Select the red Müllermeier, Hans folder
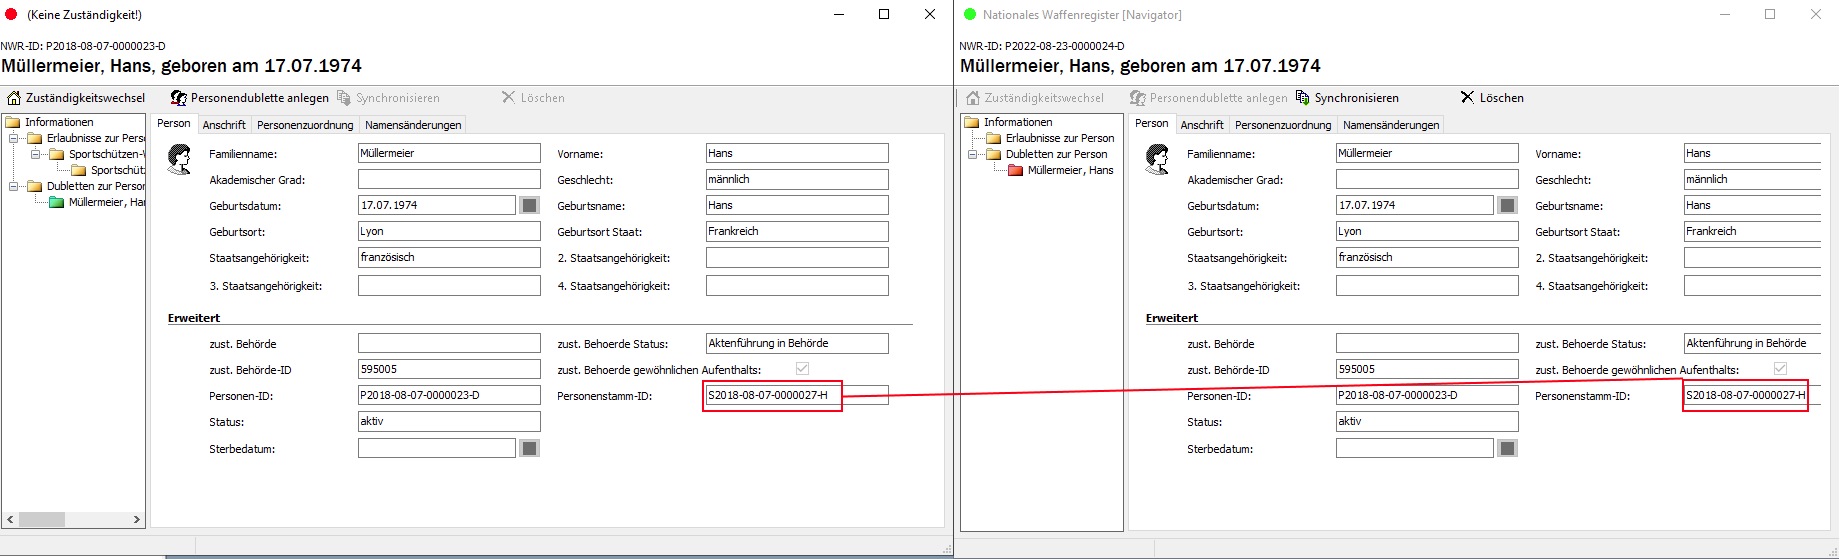The image size is (1839, 559). point(1016,170)
